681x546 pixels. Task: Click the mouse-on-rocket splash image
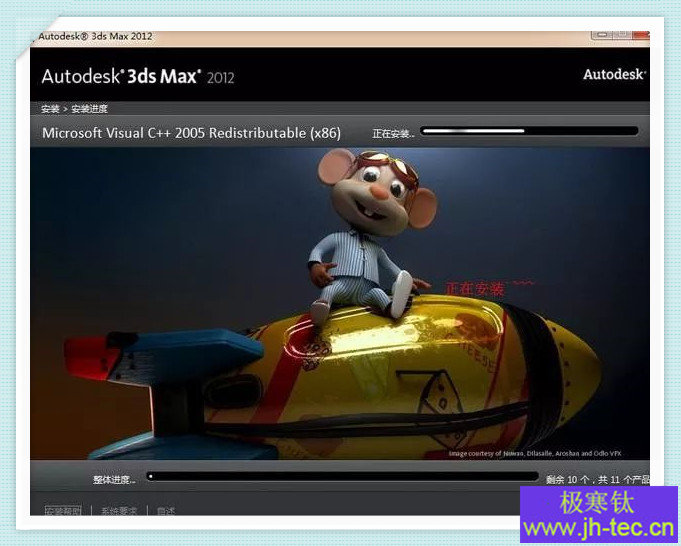(x=340, y=304)
